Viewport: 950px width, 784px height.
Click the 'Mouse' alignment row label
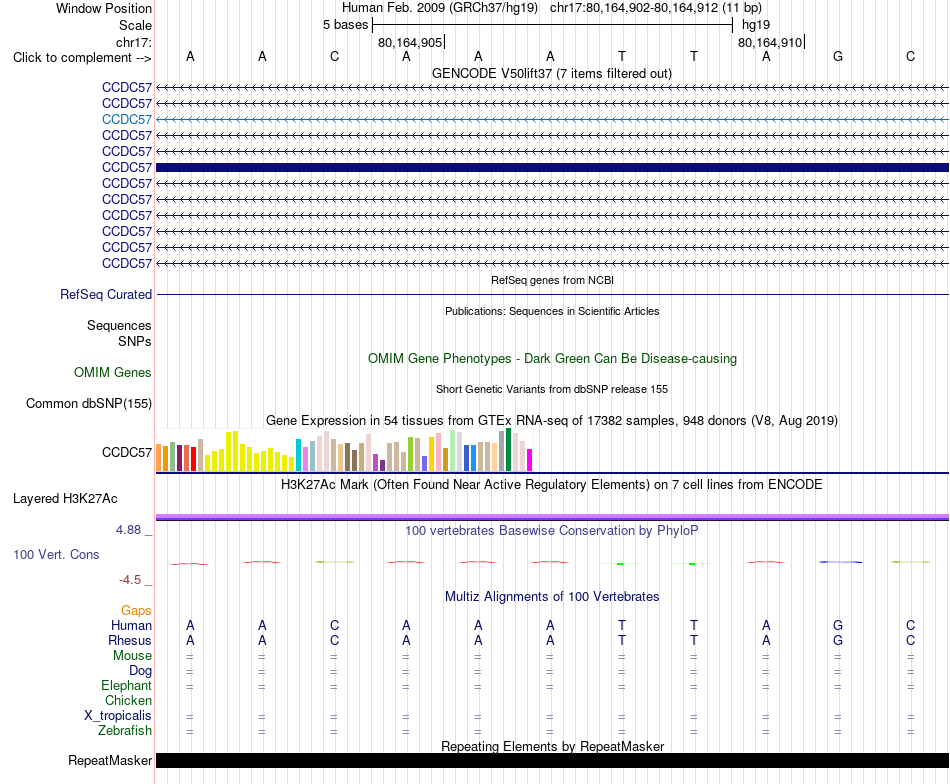tap(132, 656)
